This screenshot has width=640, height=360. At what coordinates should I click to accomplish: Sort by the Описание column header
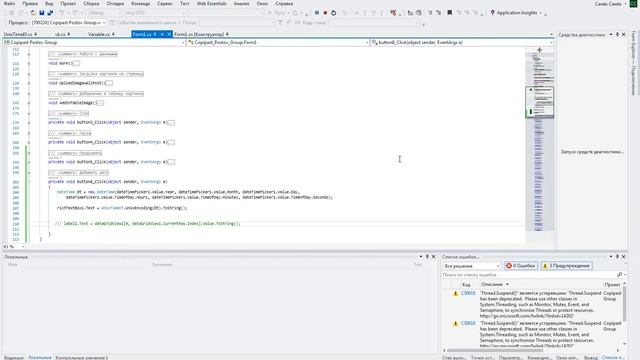tap(492, 284)
